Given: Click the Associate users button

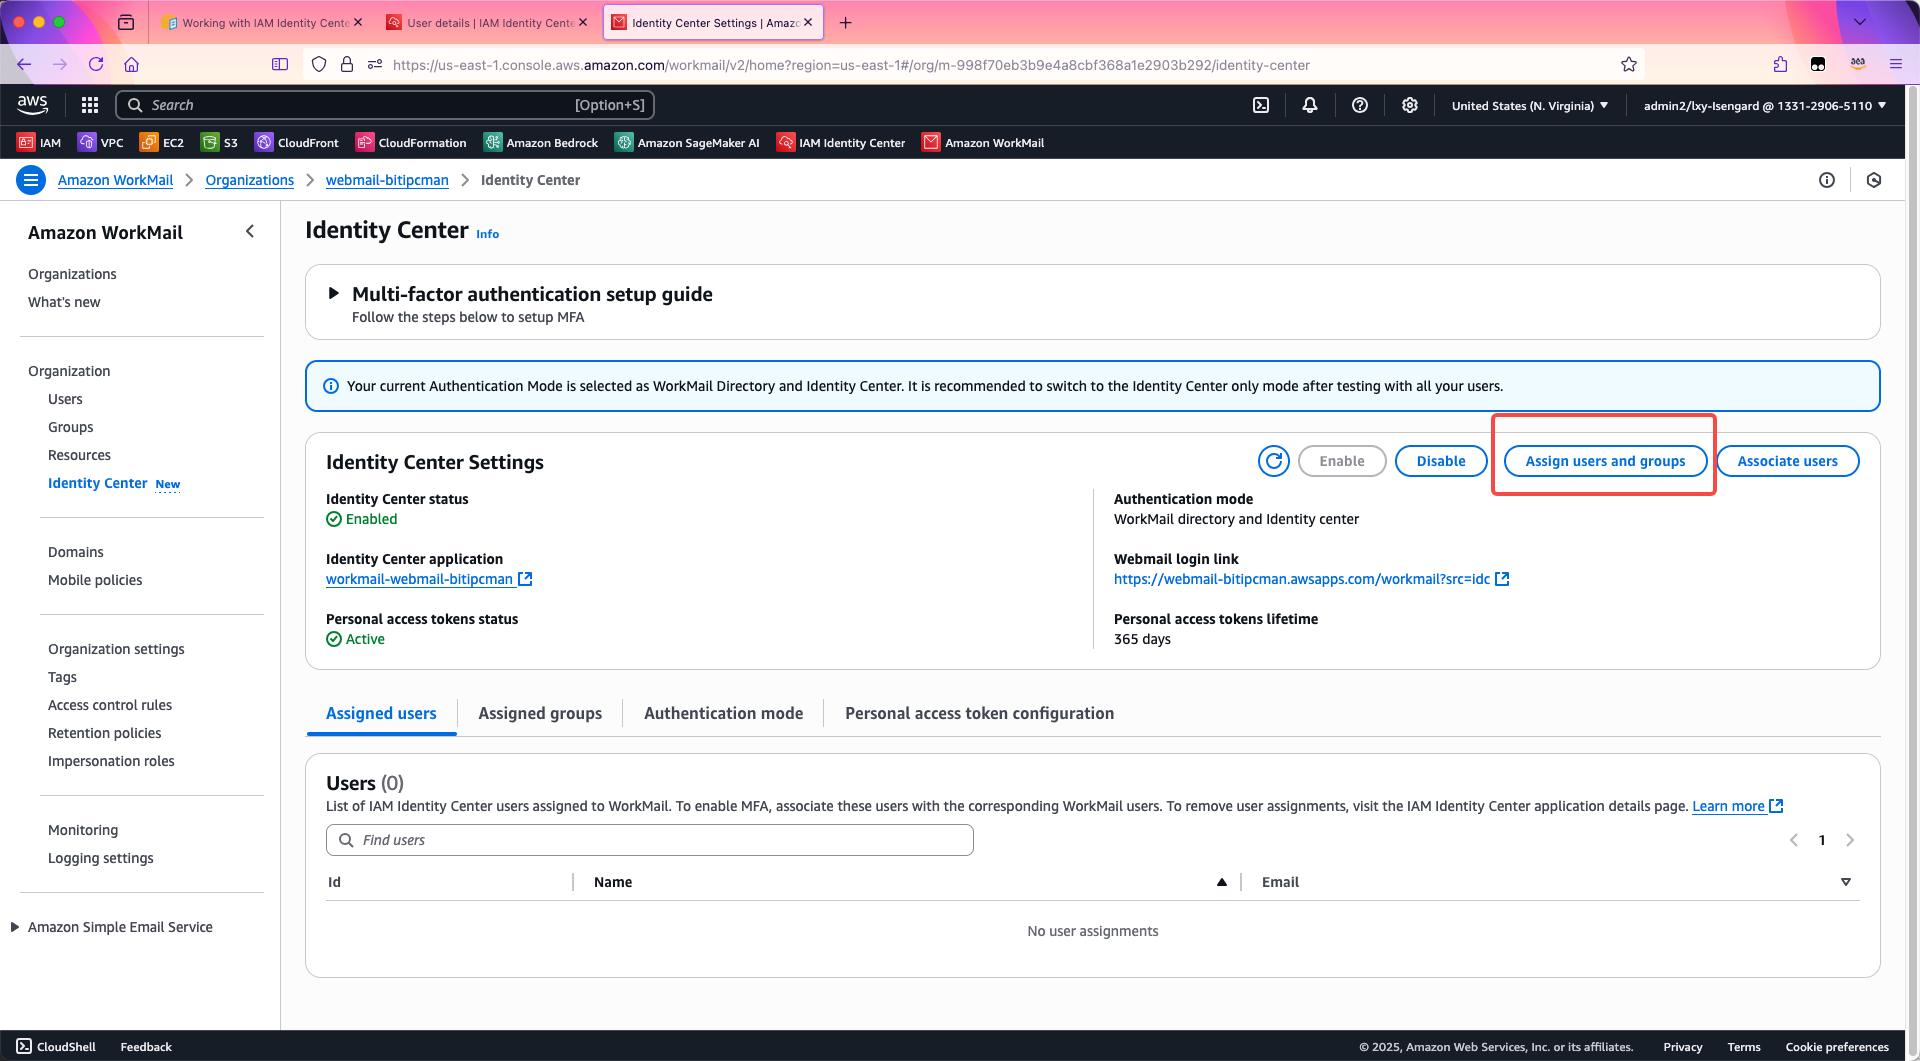Looking at the screenshot, I should [1787, 461].
